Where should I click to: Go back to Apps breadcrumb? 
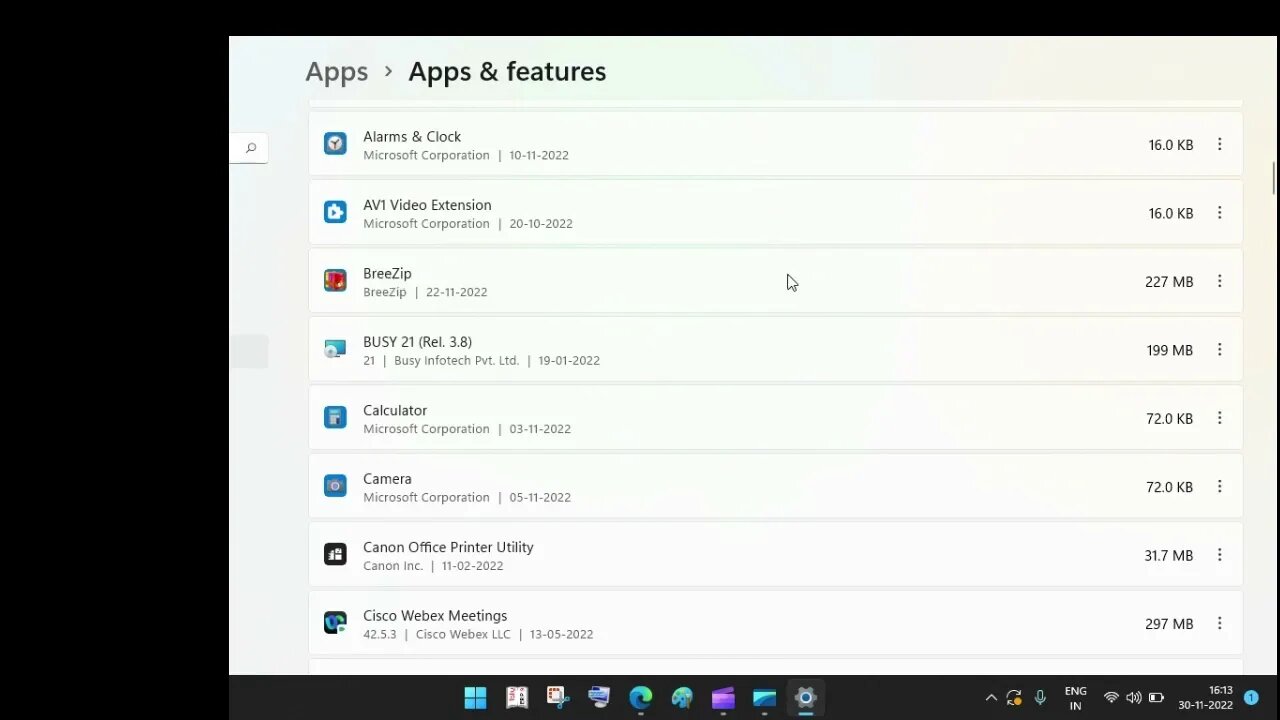tap(336, 72)
